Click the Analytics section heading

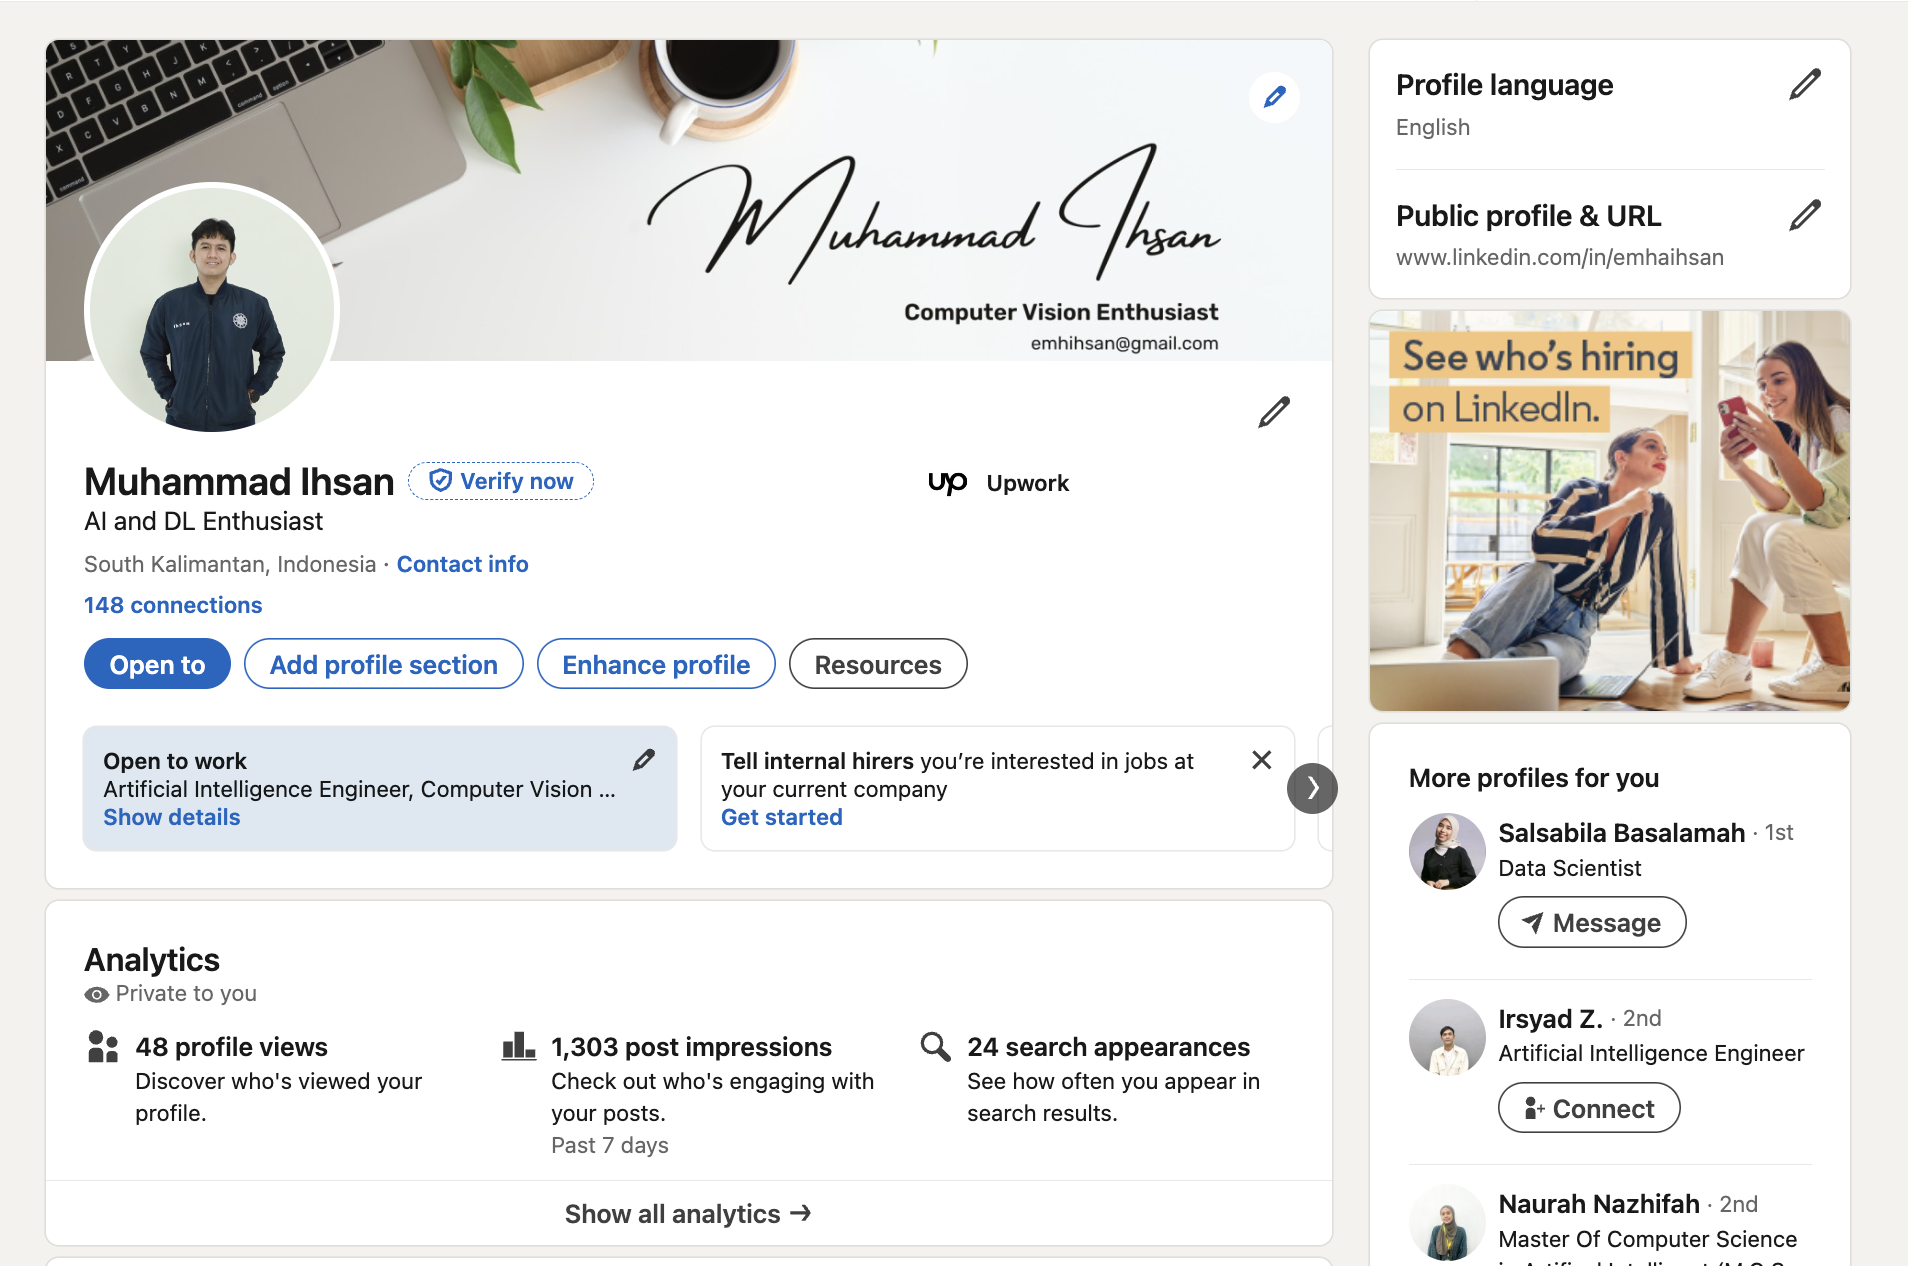(x=152, y=960)
